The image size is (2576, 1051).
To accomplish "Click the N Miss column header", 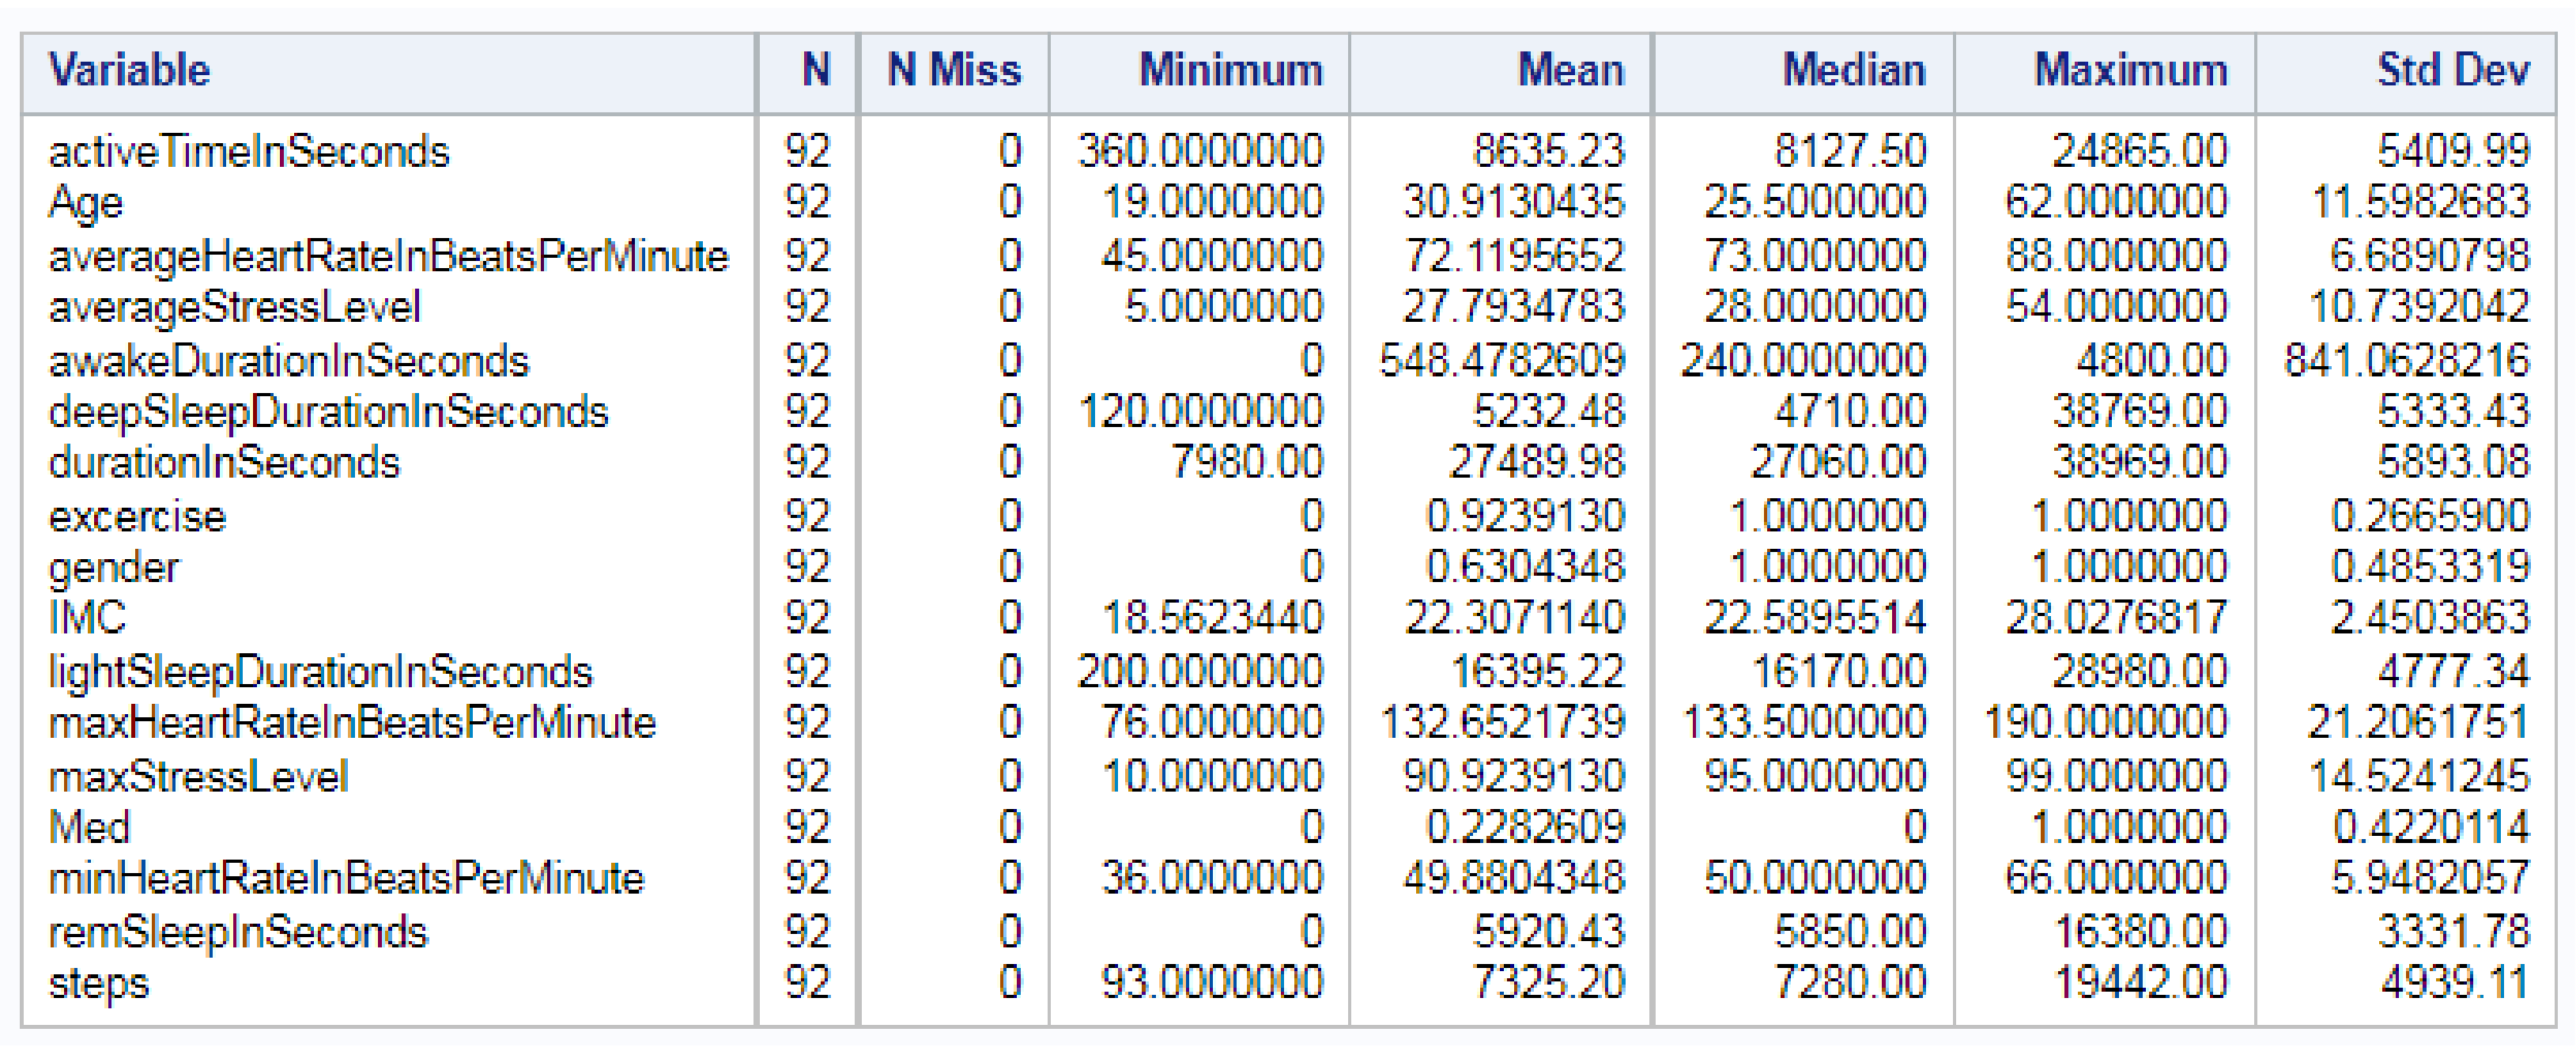I will (x=954, y=71).
